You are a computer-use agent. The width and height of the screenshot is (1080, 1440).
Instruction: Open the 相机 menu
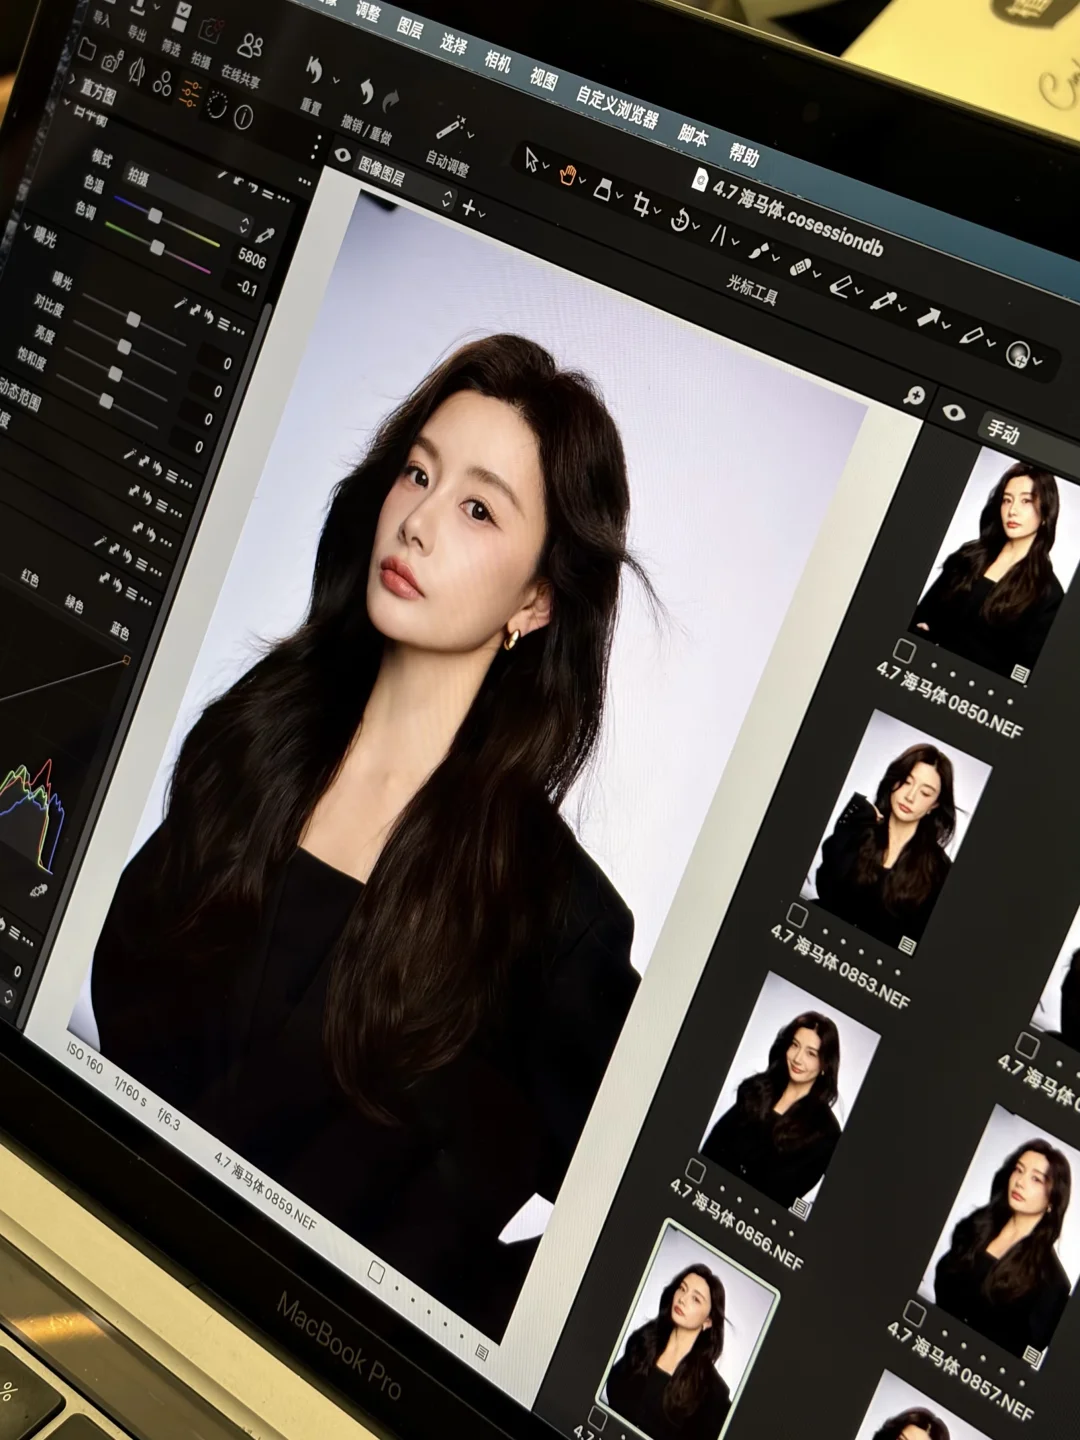tap(497, 60)
